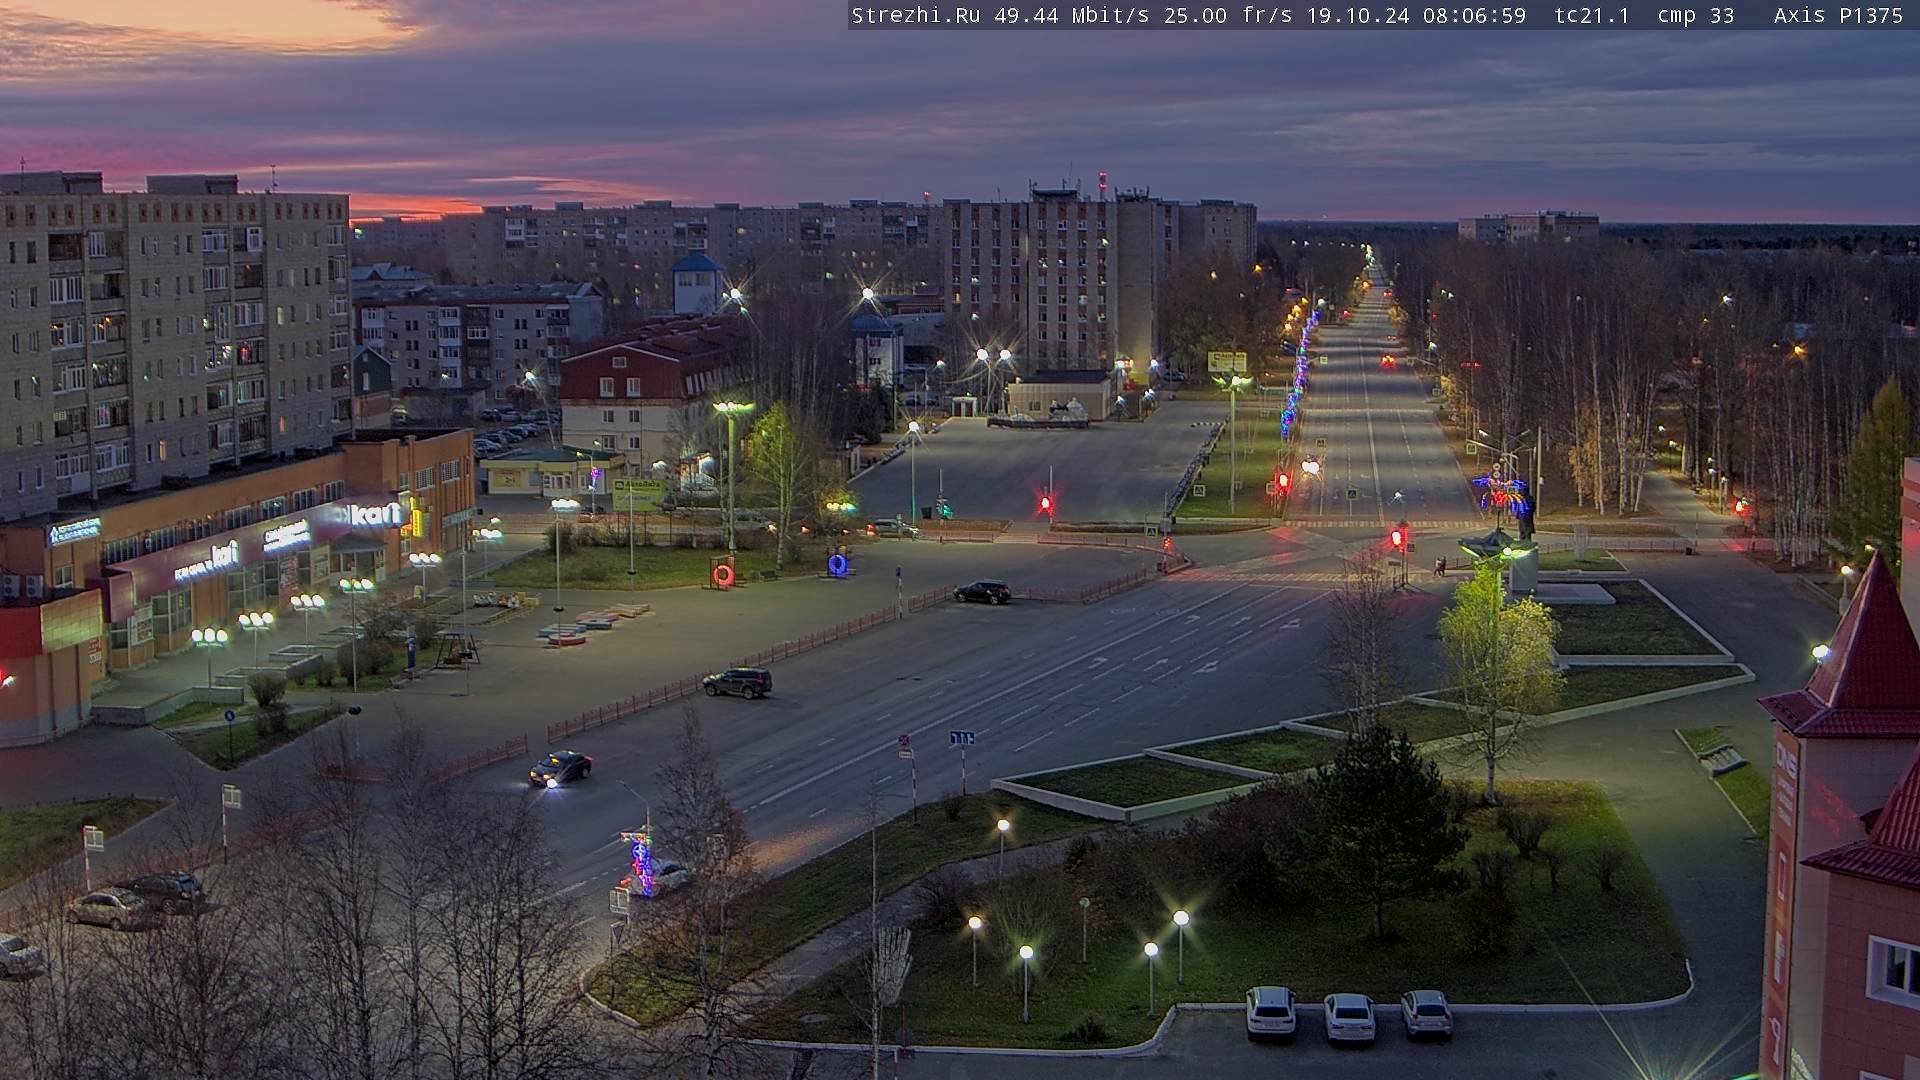
Task: Click the illuminated 'kari' store sign
Action: [376, 514]
